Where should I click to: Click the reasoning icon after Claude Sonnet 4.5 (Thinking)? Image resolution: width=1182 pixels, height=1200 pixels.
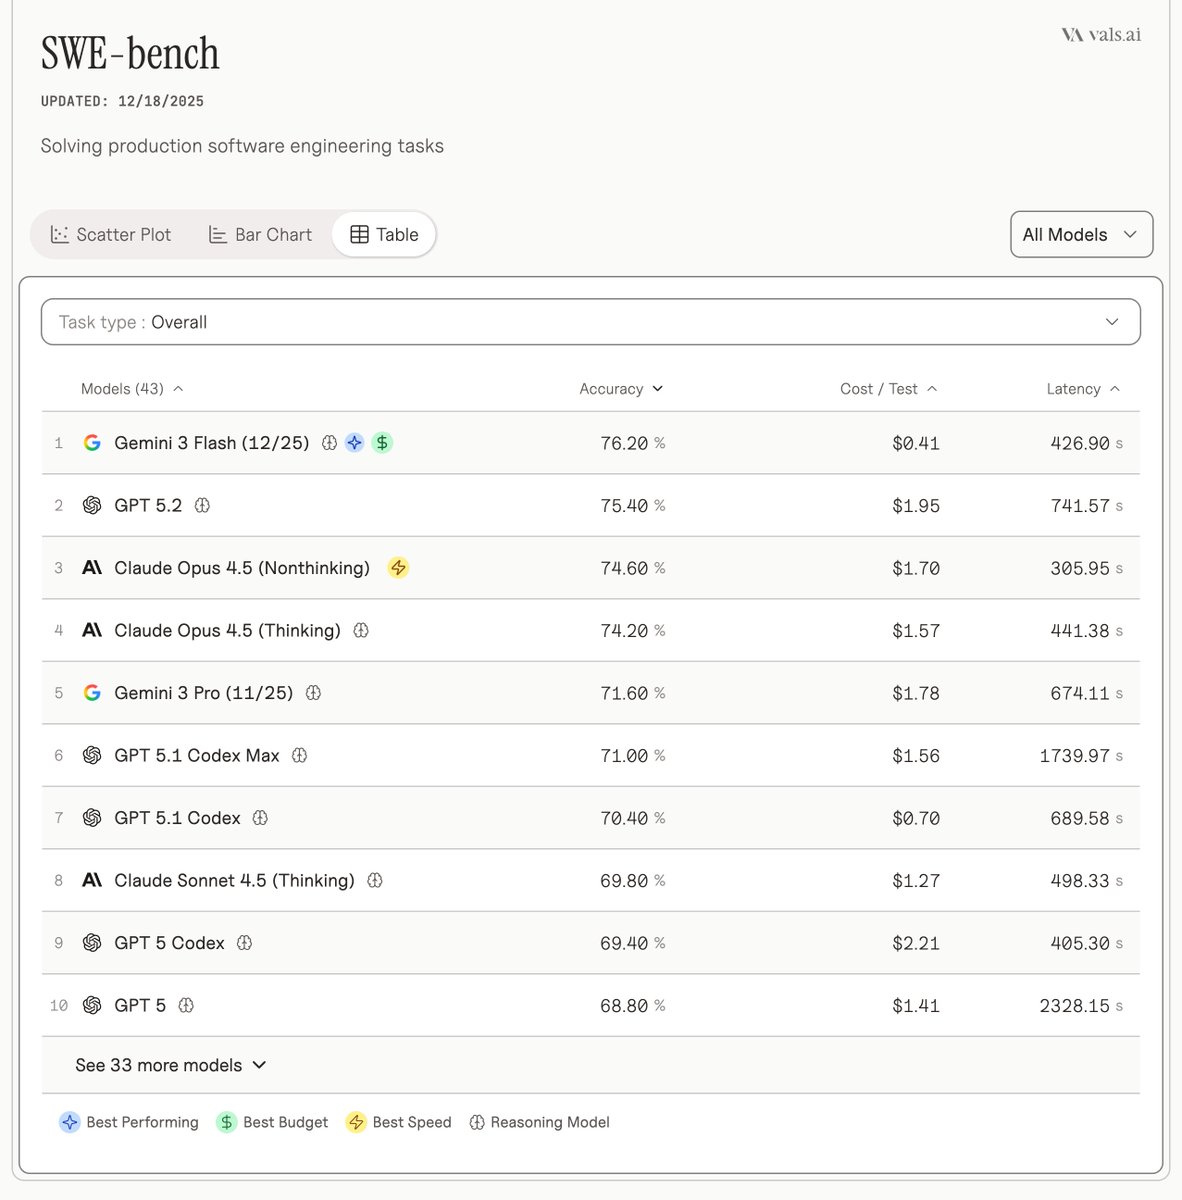click(375, 881)
